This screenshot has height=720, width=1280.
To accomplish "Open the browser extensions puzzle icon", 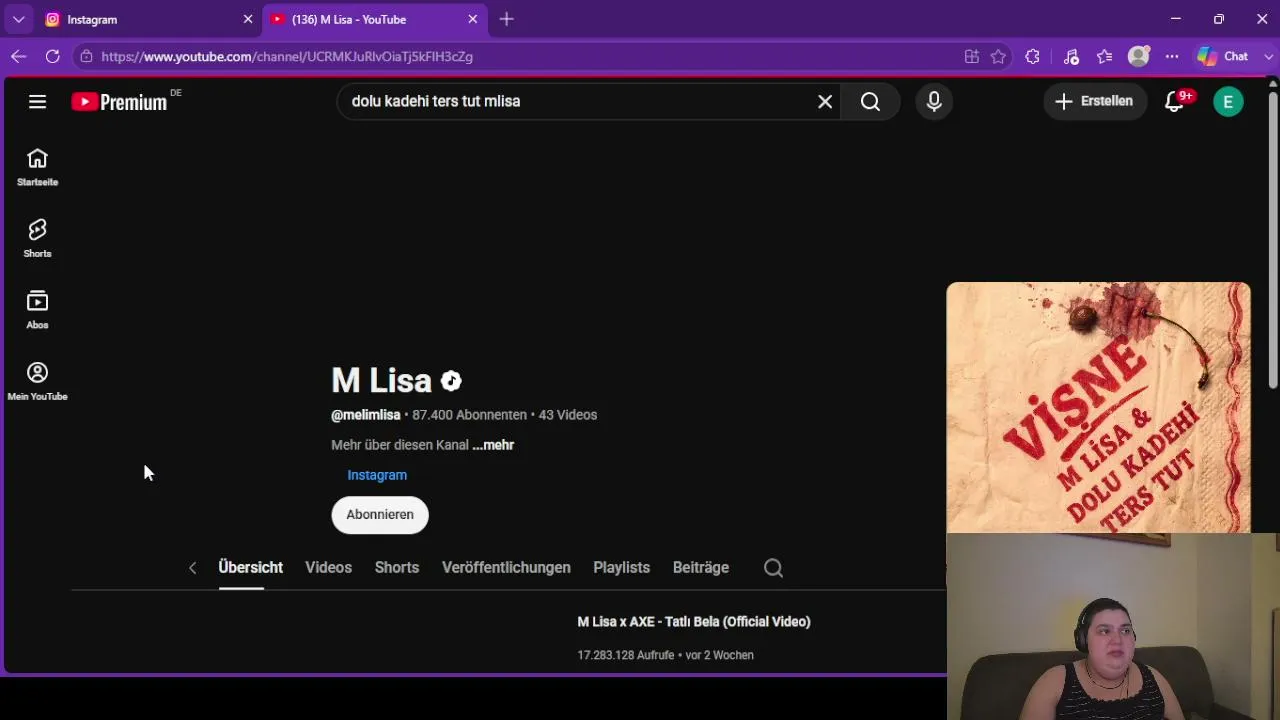I will 1032,57.
